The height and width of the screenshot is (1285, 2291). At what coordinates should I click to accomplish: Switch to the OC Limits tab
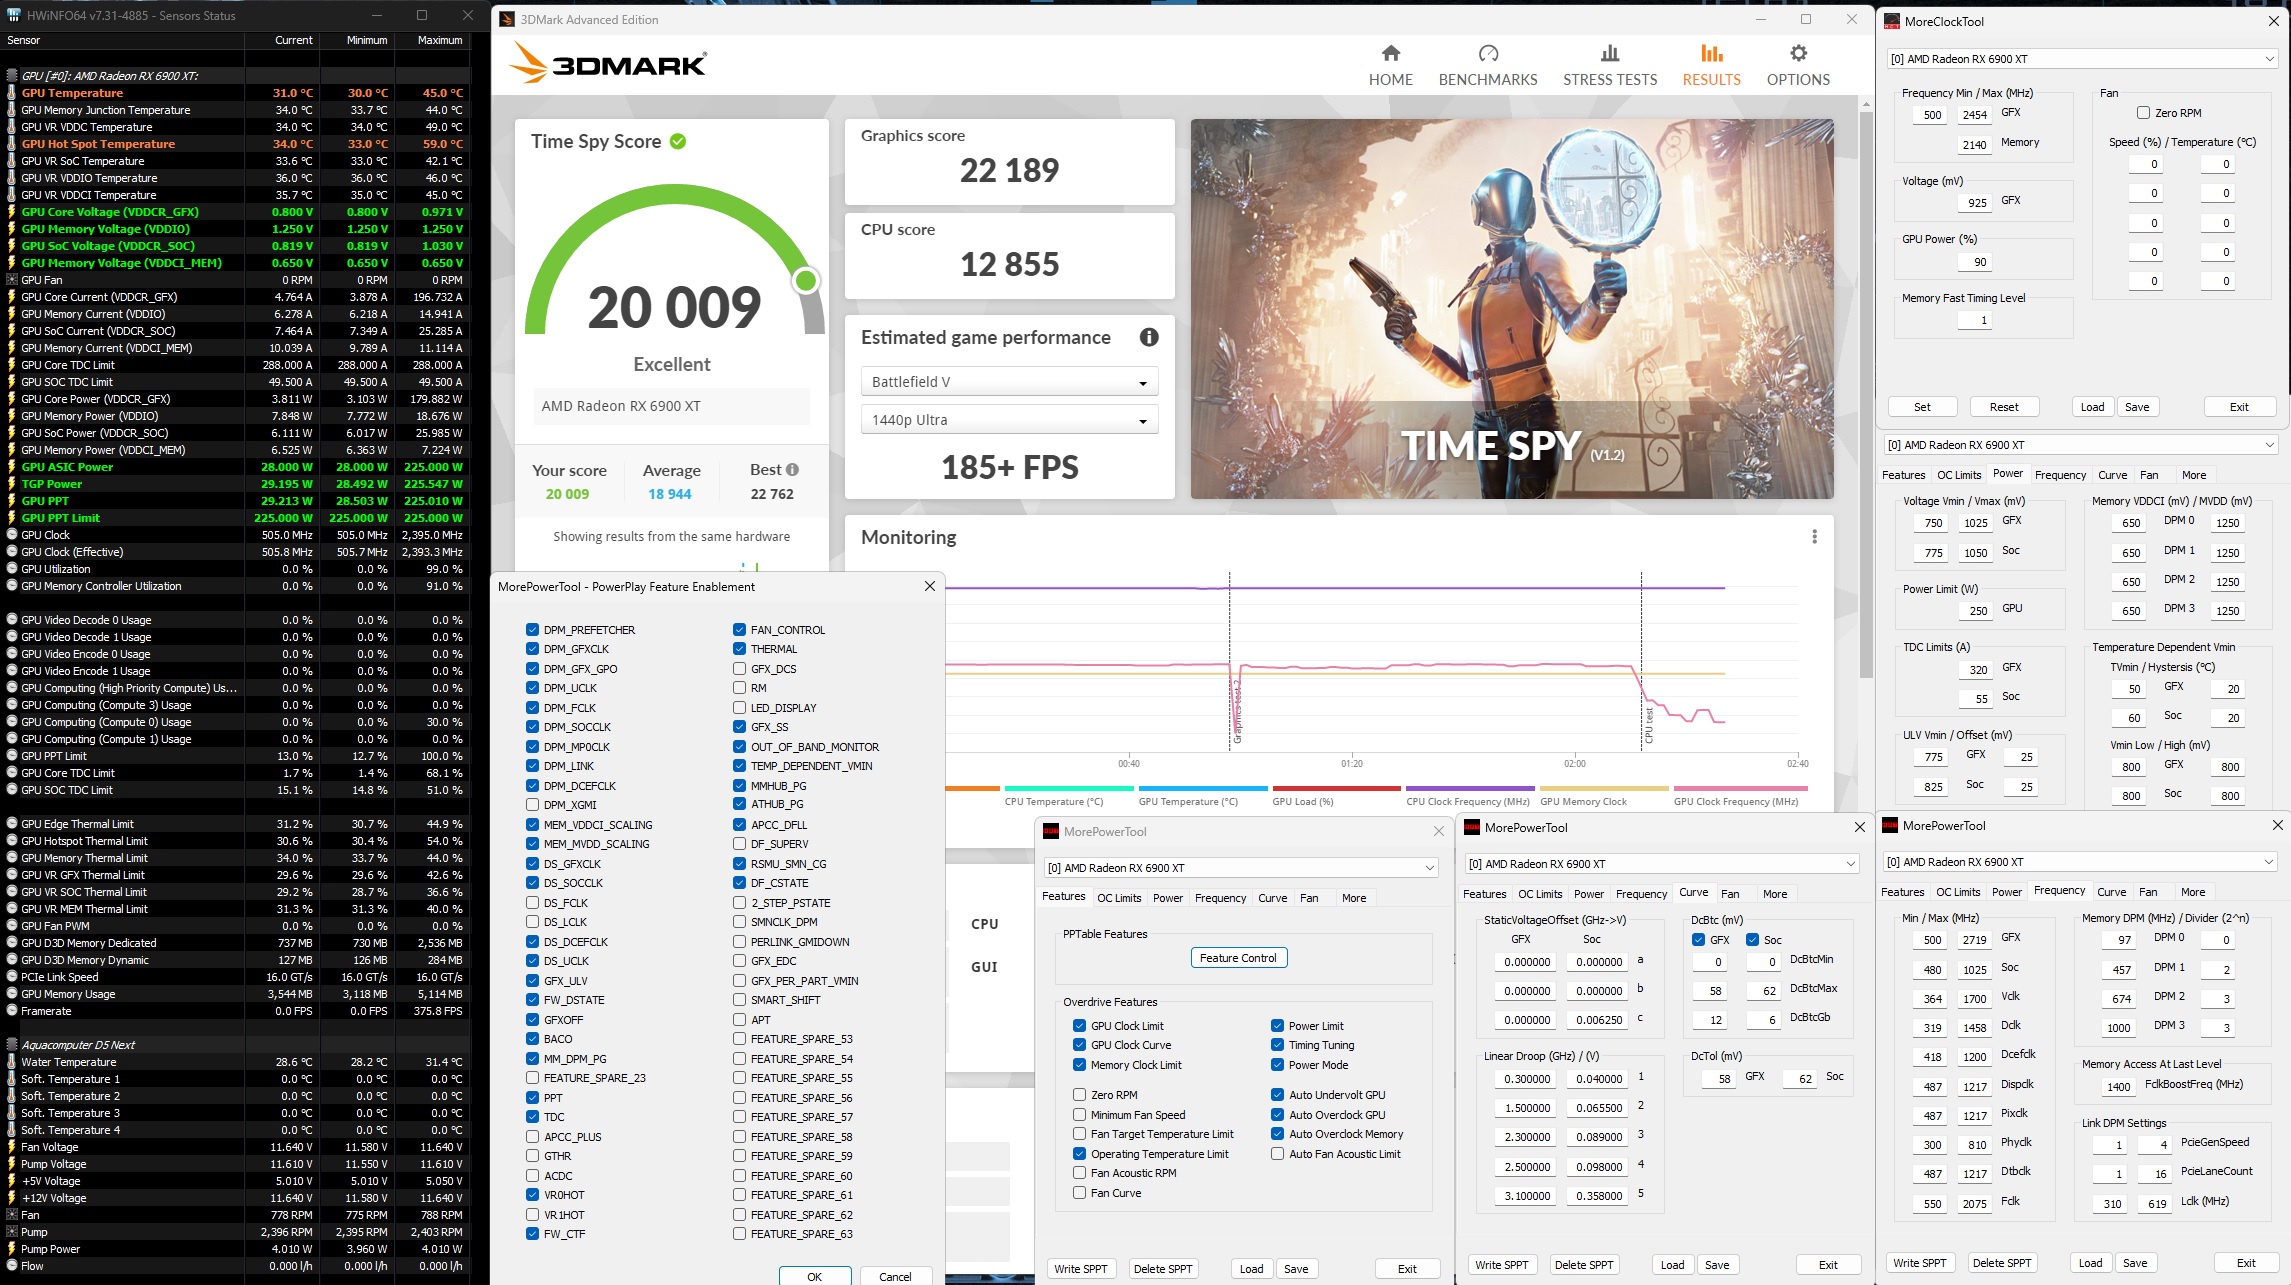tap(1118, 898)
